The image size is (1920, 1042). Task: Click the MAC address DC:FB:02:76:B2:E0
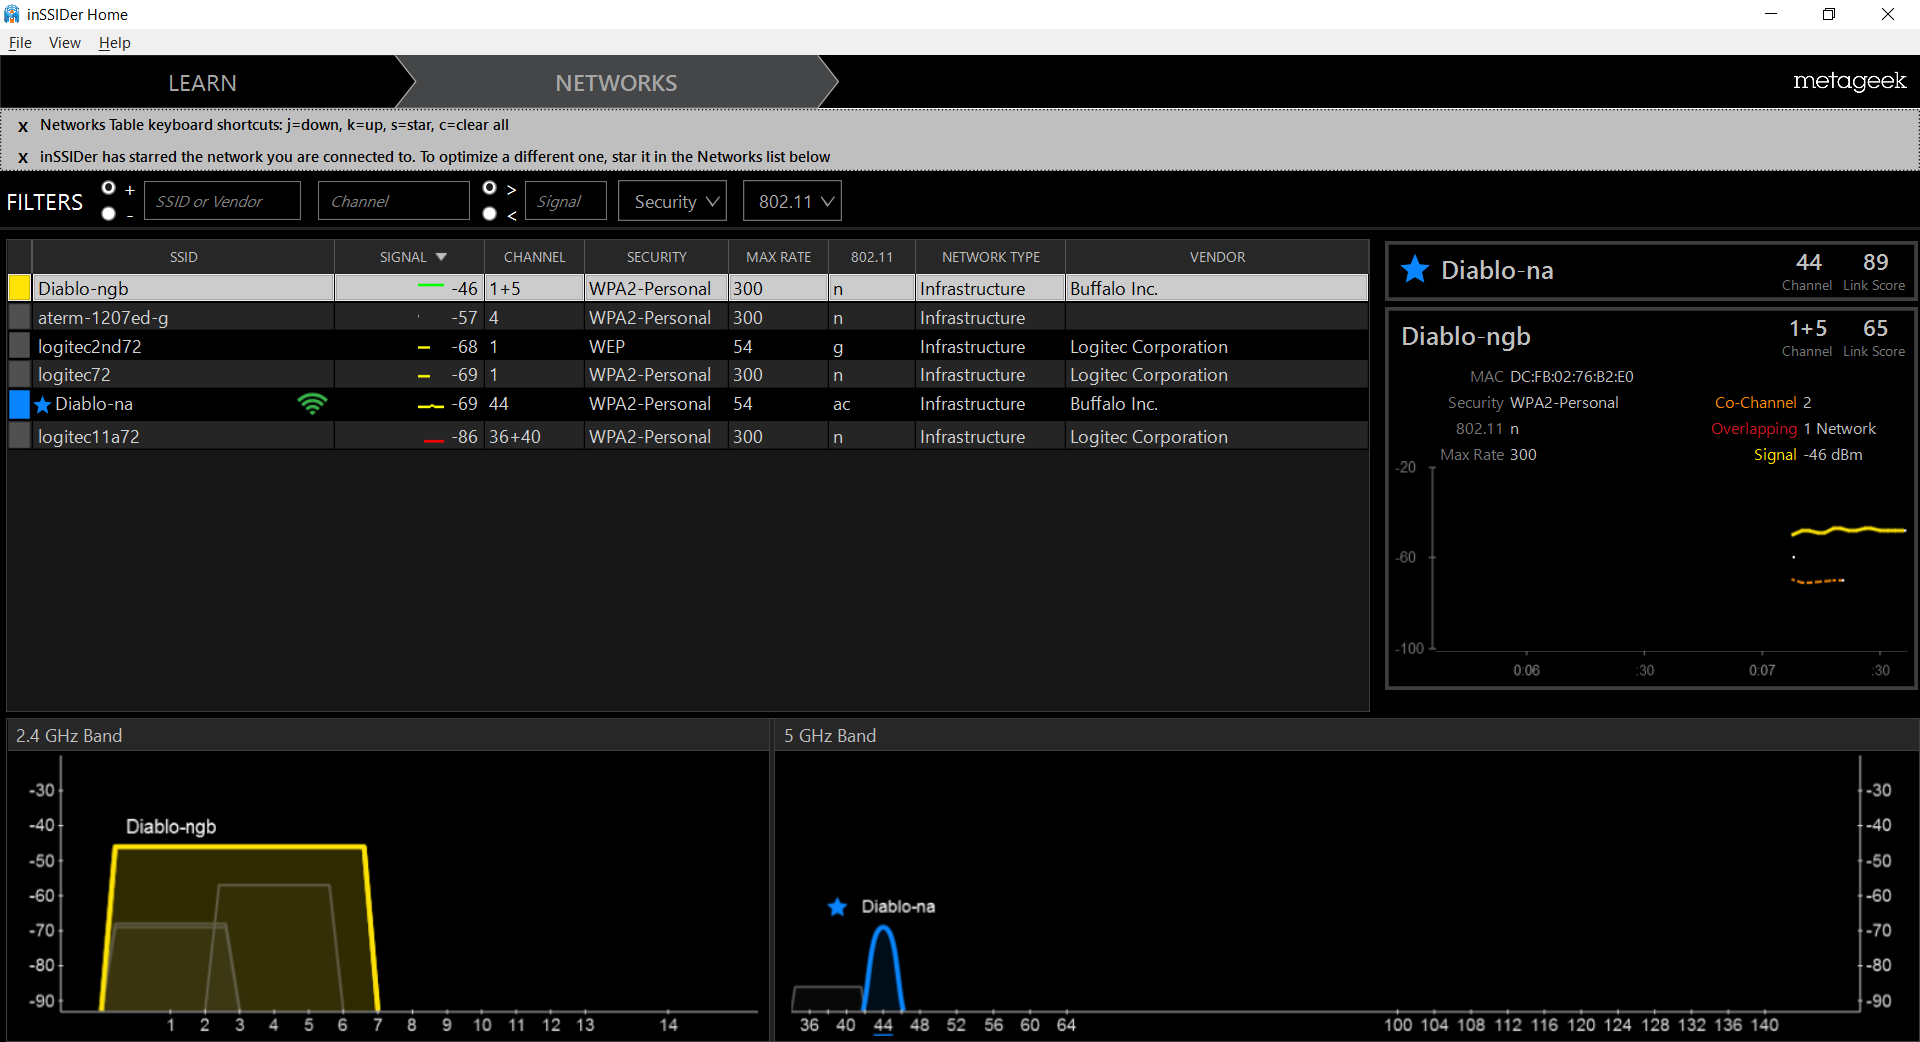[1572, 377]
